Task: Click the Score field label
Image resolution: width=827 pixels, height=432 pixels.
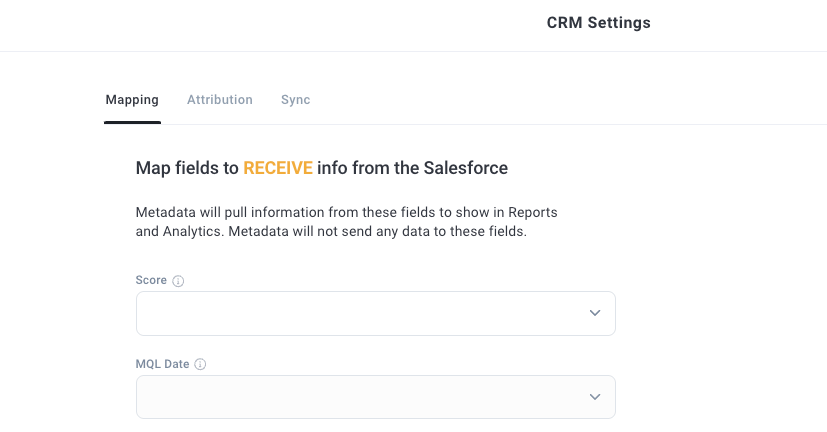Action: (x=151, y=280)
